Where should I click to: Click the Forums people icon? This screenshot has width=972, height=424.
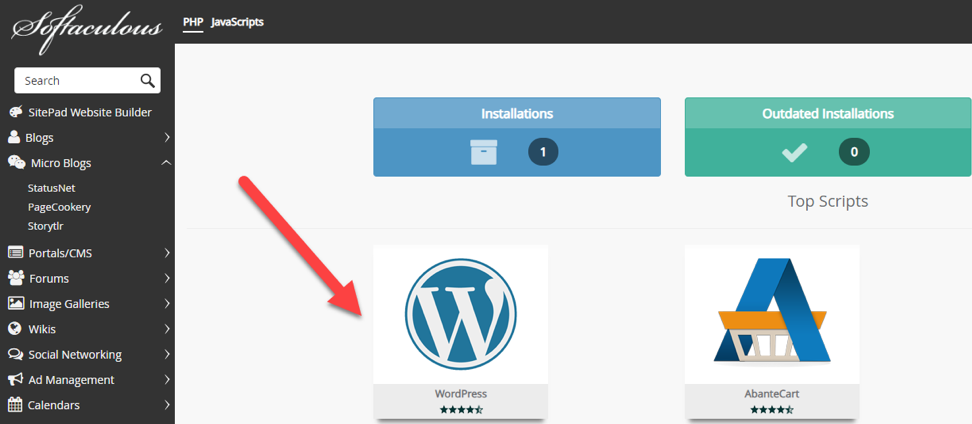17,278
